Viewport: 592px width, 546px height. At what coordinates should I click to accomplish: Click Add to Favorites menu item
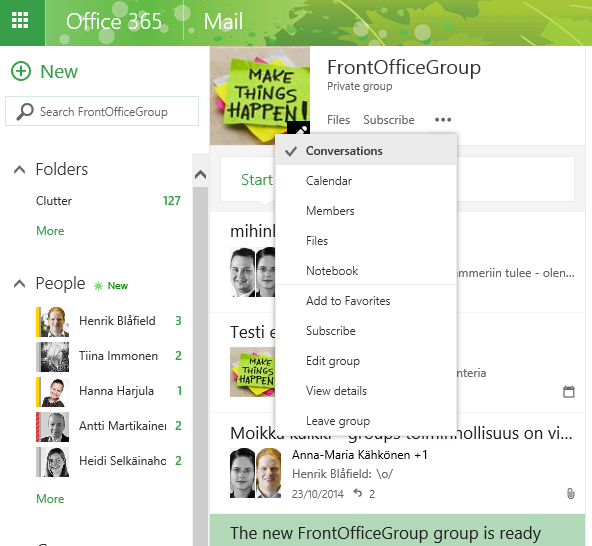click(366, 301)
